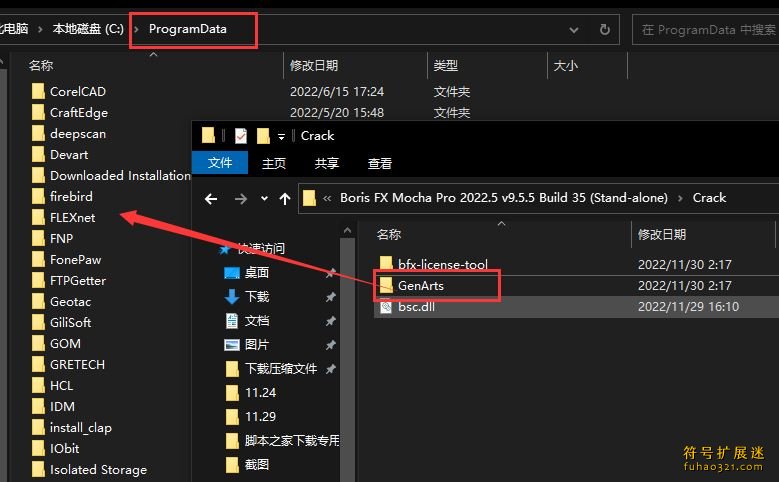
Task: Select the firebird folder
Action: 62,197
